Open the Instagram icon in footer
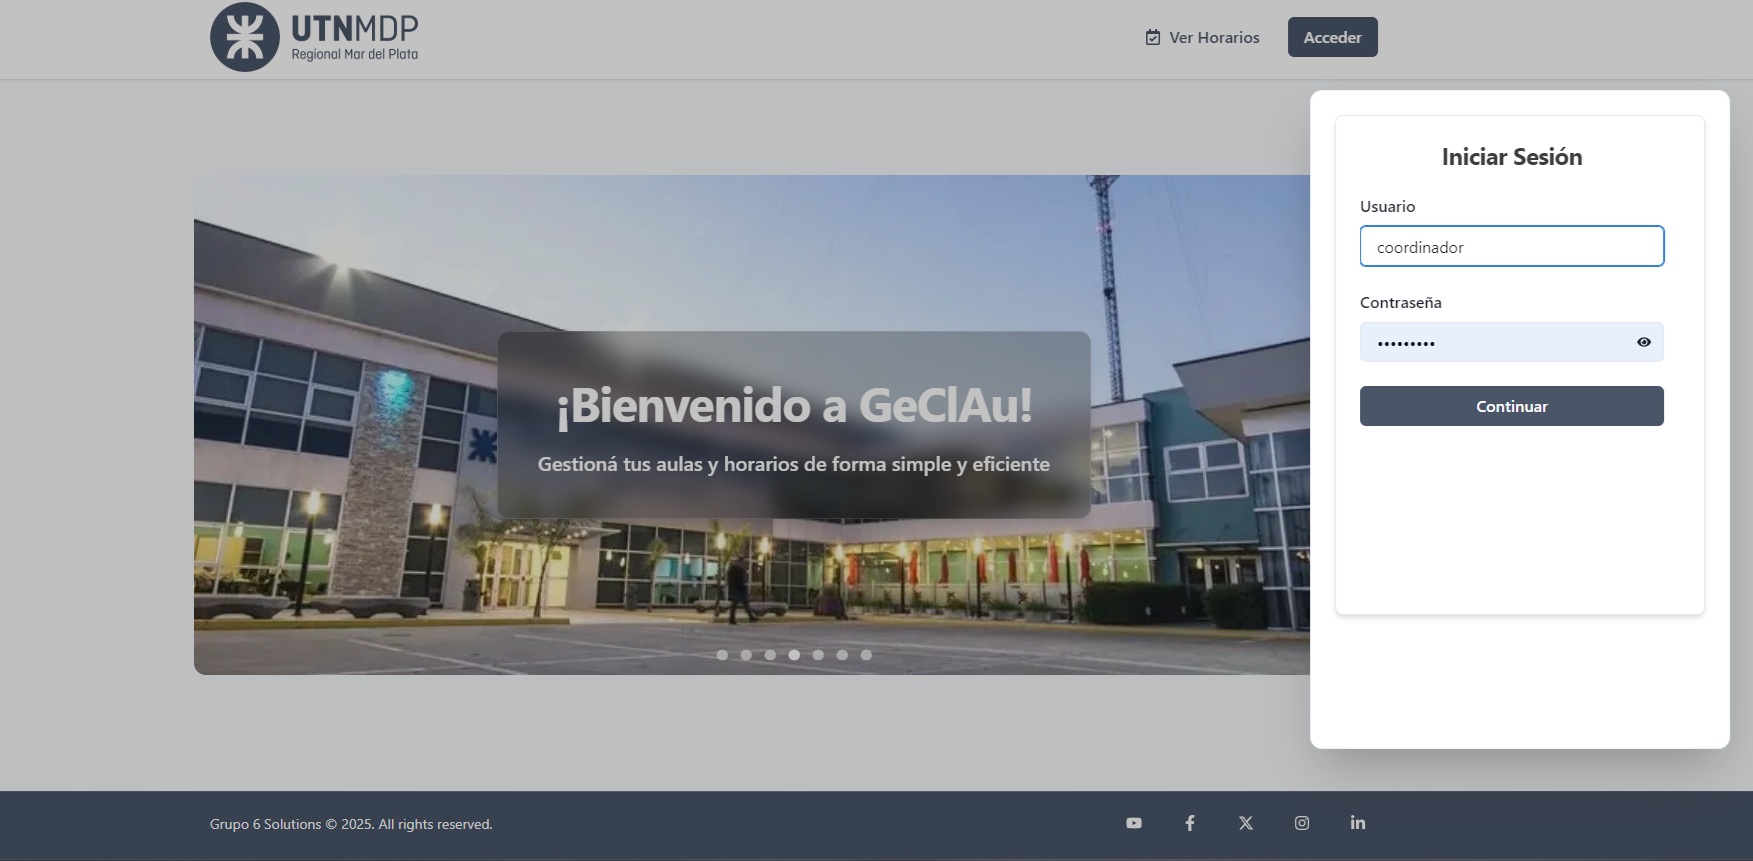 [1302, 823]
